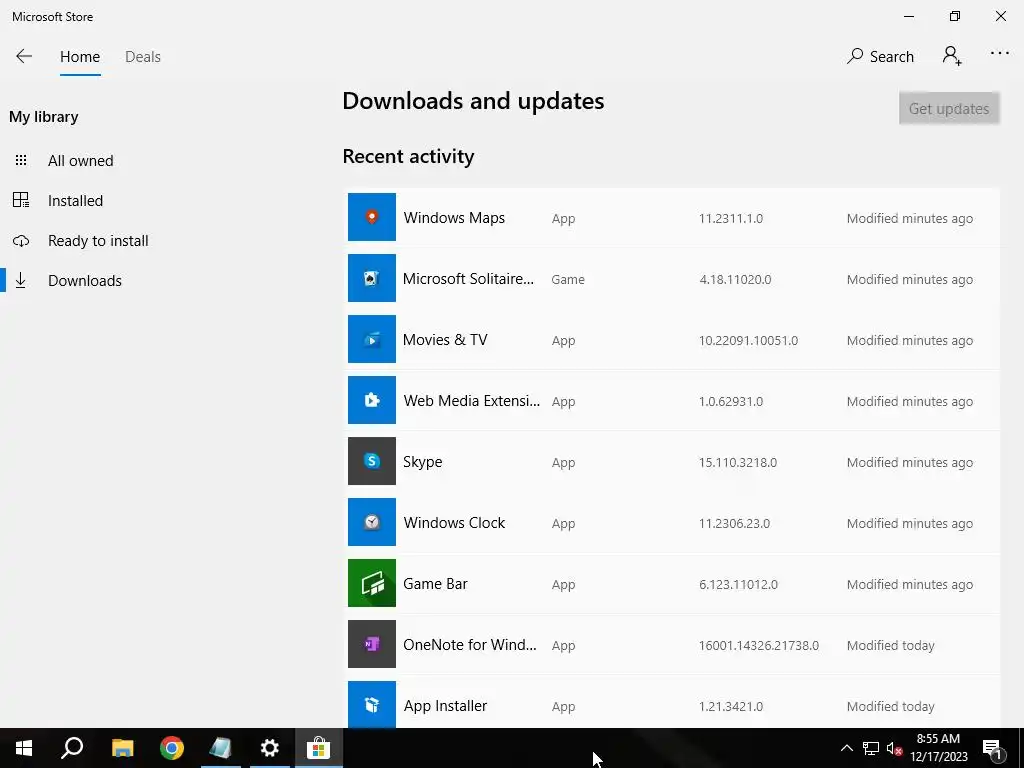This screenshot has height=768, width=1024.
Task: Click the Microsoft Solitaire app icon
Action: pos(372,278)
